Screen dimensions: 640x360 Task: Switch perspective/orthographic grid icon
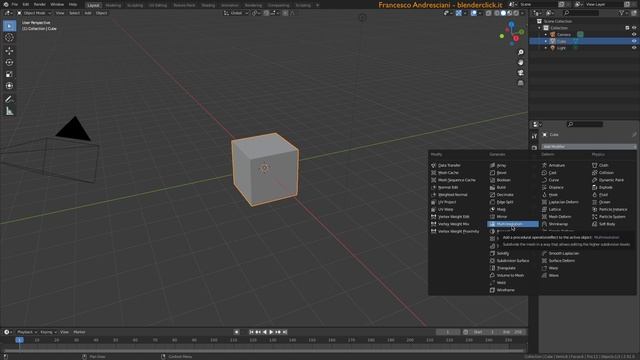520,83
